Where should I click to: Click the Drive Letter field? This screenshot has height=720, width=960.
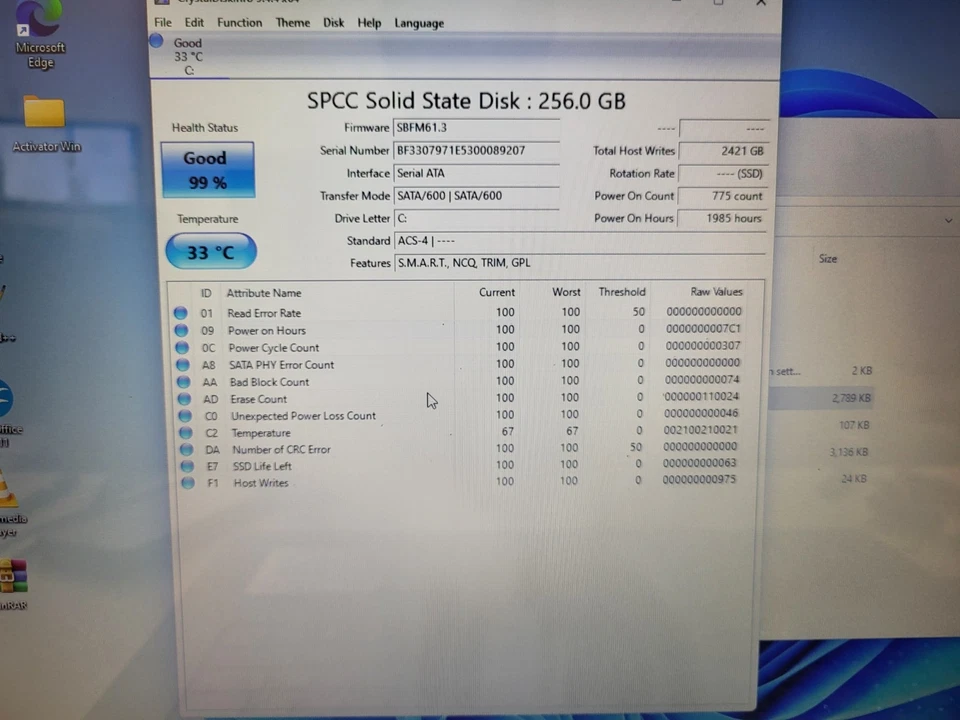[x=476, y=219]
